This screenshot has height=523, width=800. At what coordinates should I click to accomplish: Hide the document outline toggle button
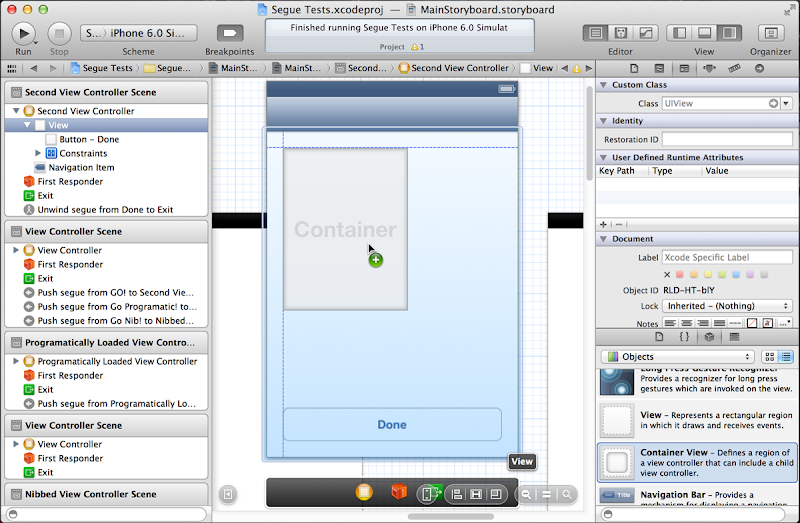(x=228, y=494)
